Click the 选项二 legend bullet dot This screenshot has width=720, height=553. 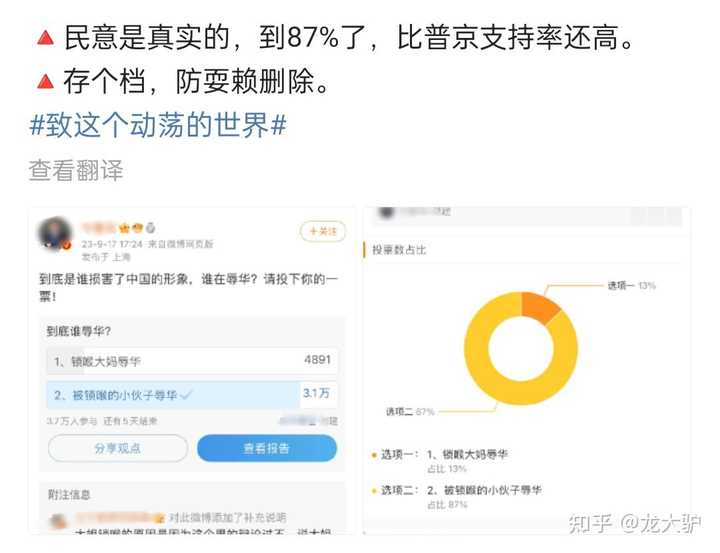[x=374, y=491]
